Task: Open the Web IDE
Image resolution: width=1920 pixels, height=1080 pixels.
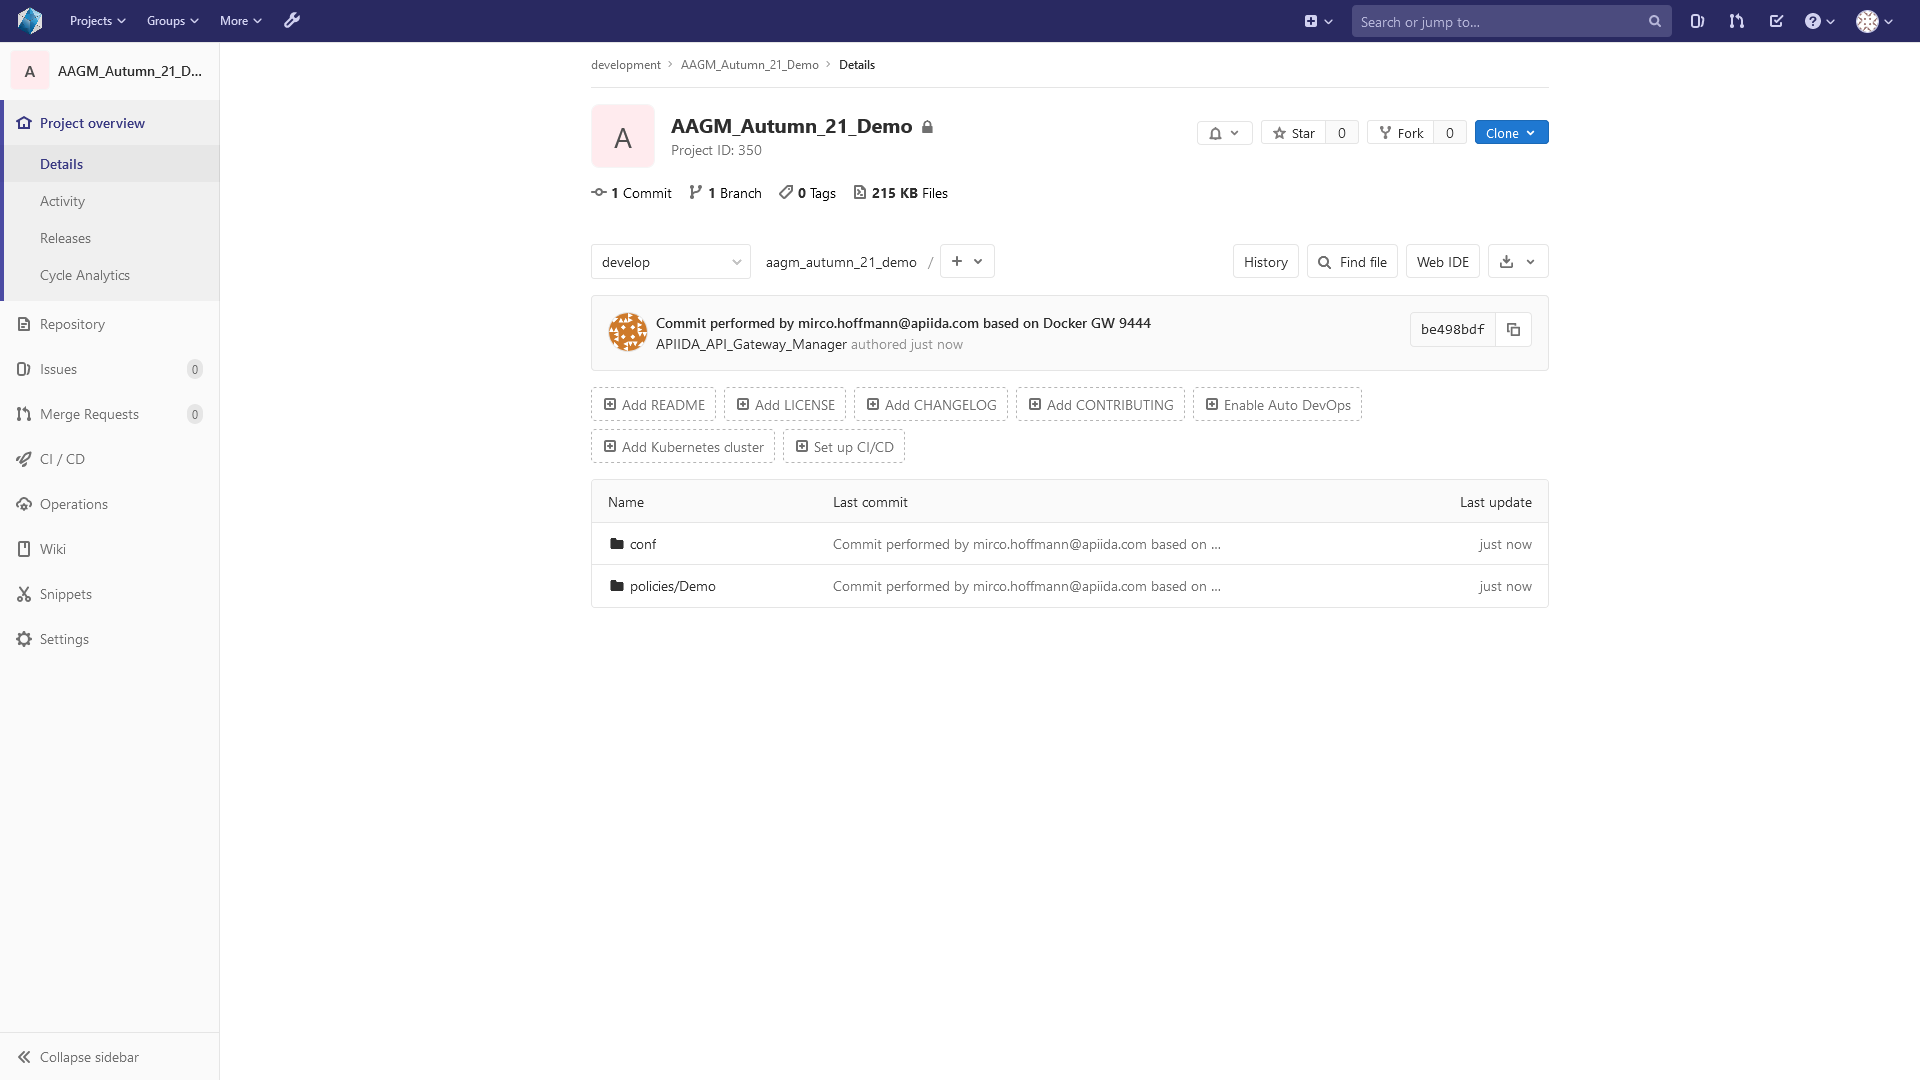Action: 1442,262
